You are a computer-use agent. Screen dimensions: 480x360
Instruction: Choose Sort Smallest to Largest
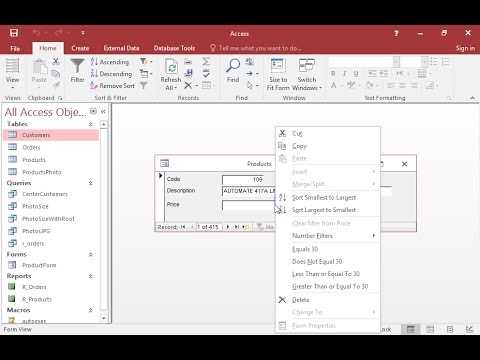328,198
